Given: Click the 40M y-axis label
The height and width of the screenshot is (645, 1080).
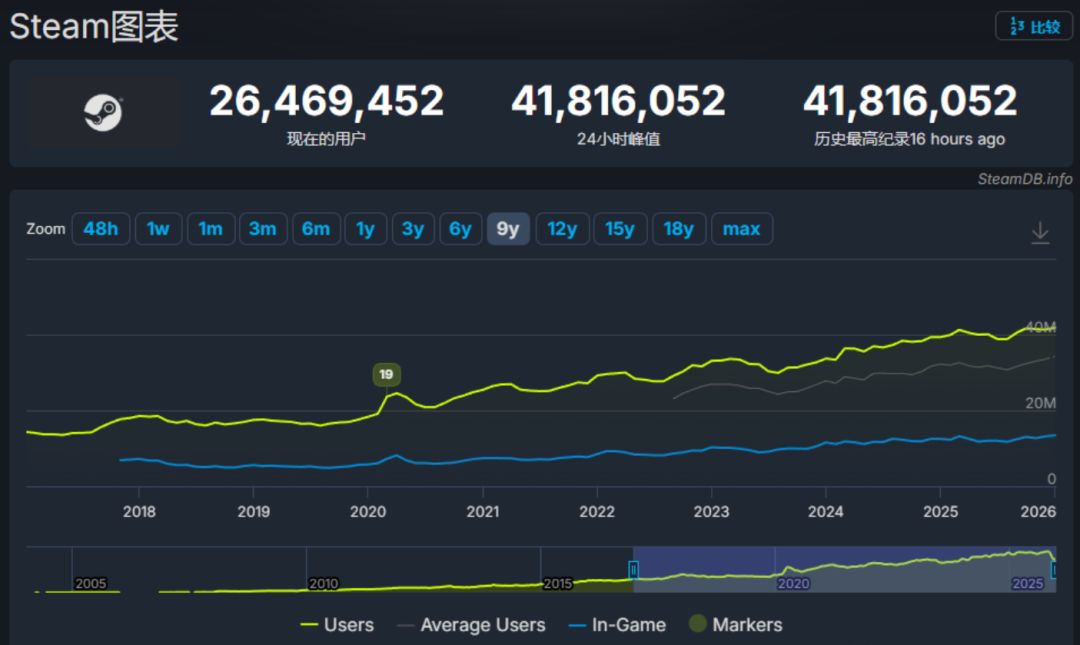Looking at the screenshot, I should (1040, 327).
